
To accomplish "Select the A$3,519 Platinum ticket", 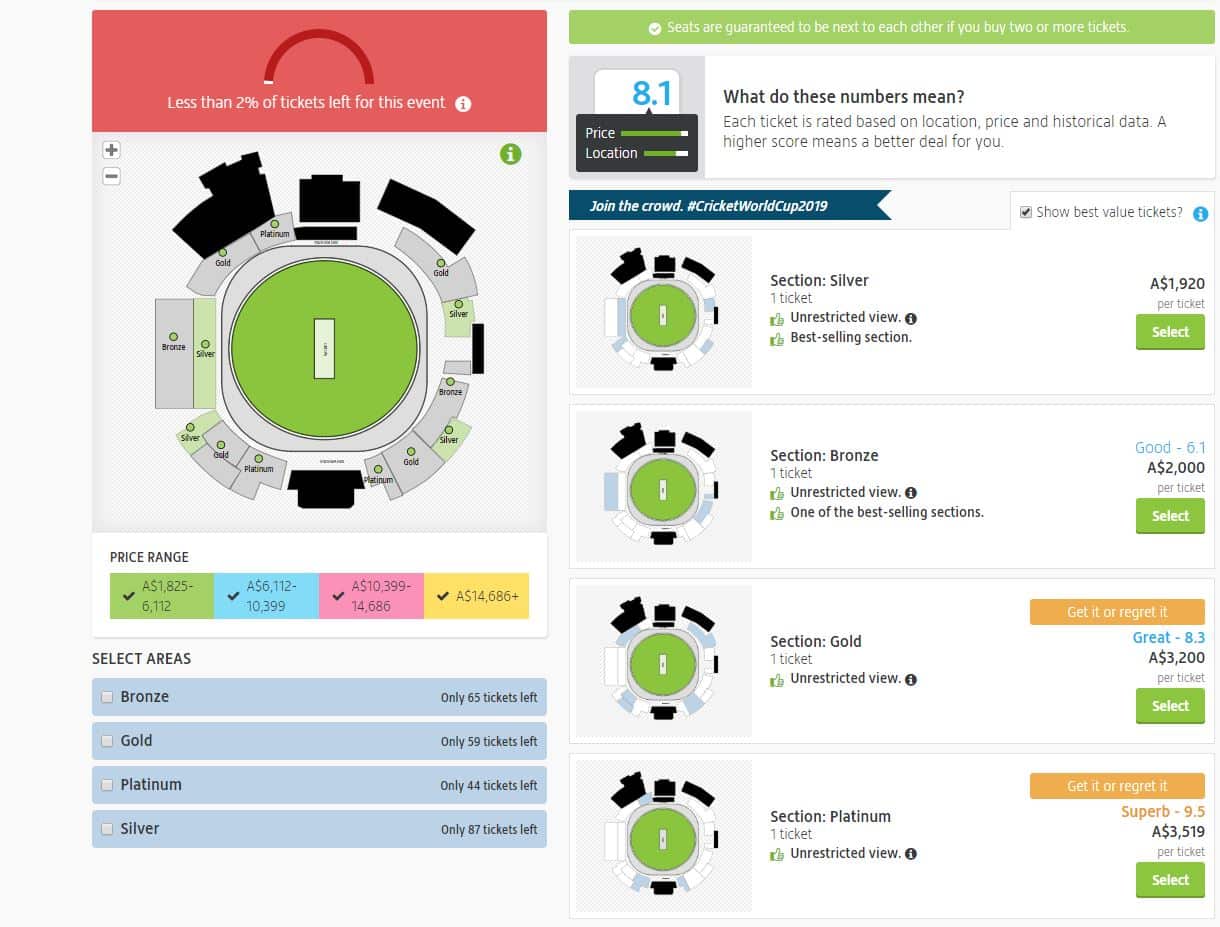I will (x=1170, y=880).
